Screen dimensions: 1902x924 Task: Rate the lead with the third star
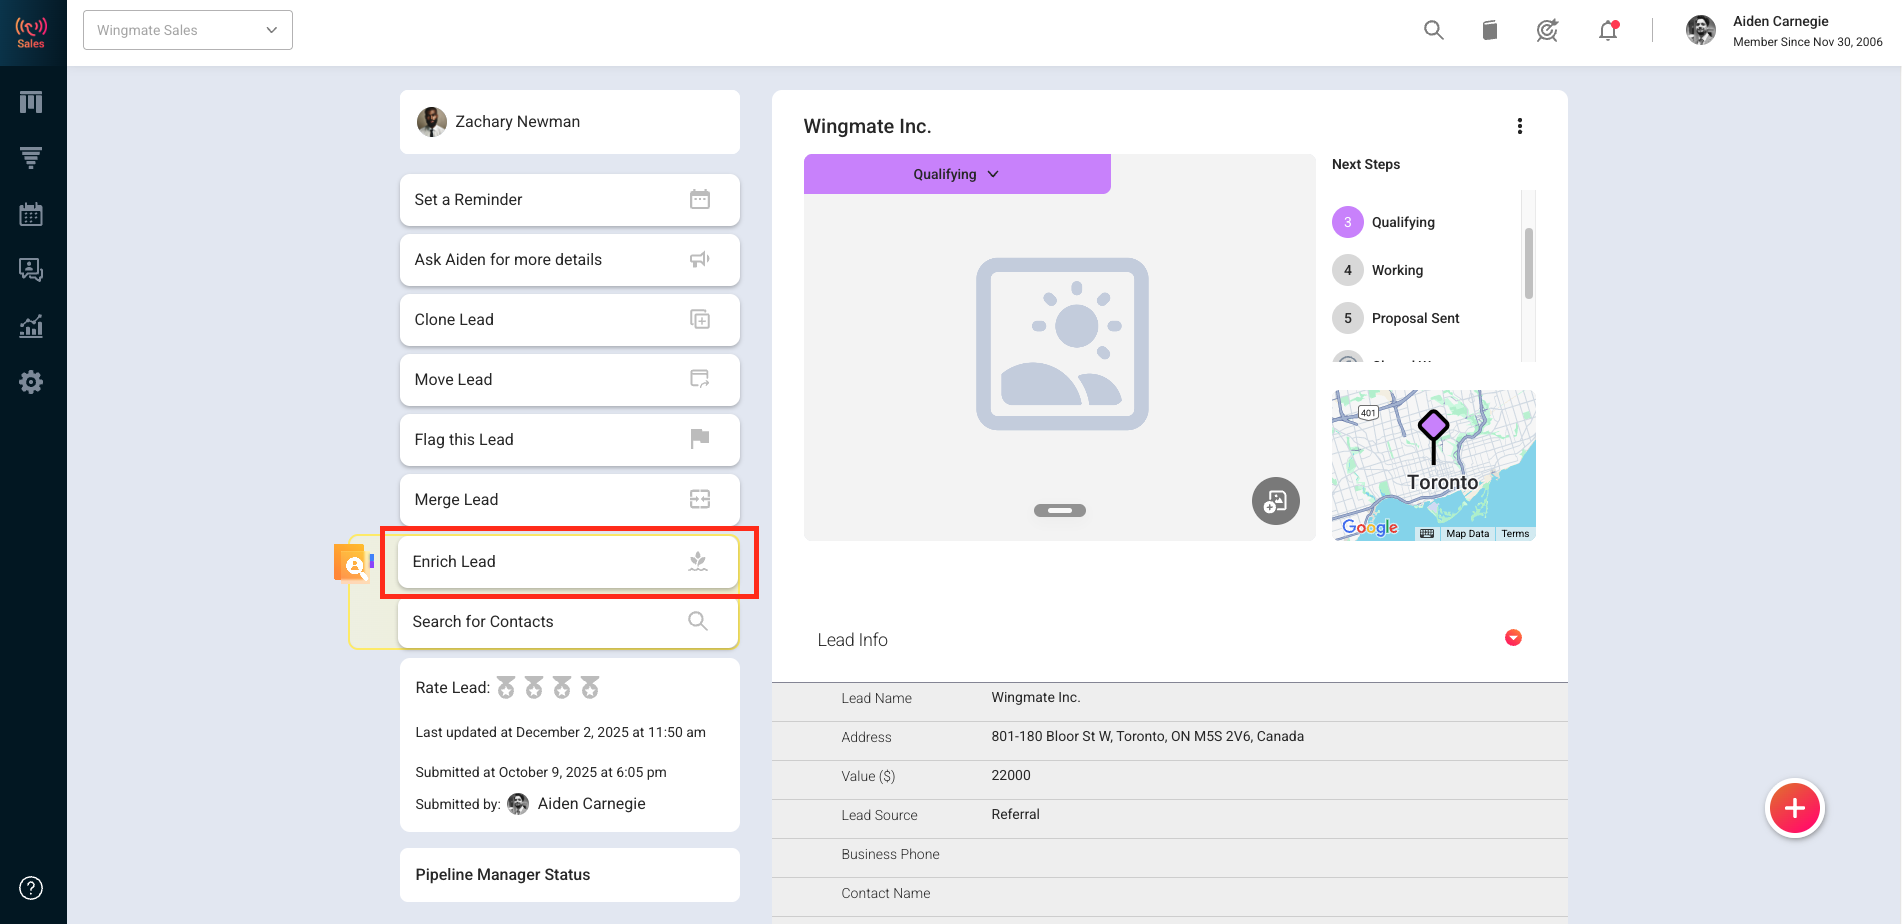click(x=562, y=688)
